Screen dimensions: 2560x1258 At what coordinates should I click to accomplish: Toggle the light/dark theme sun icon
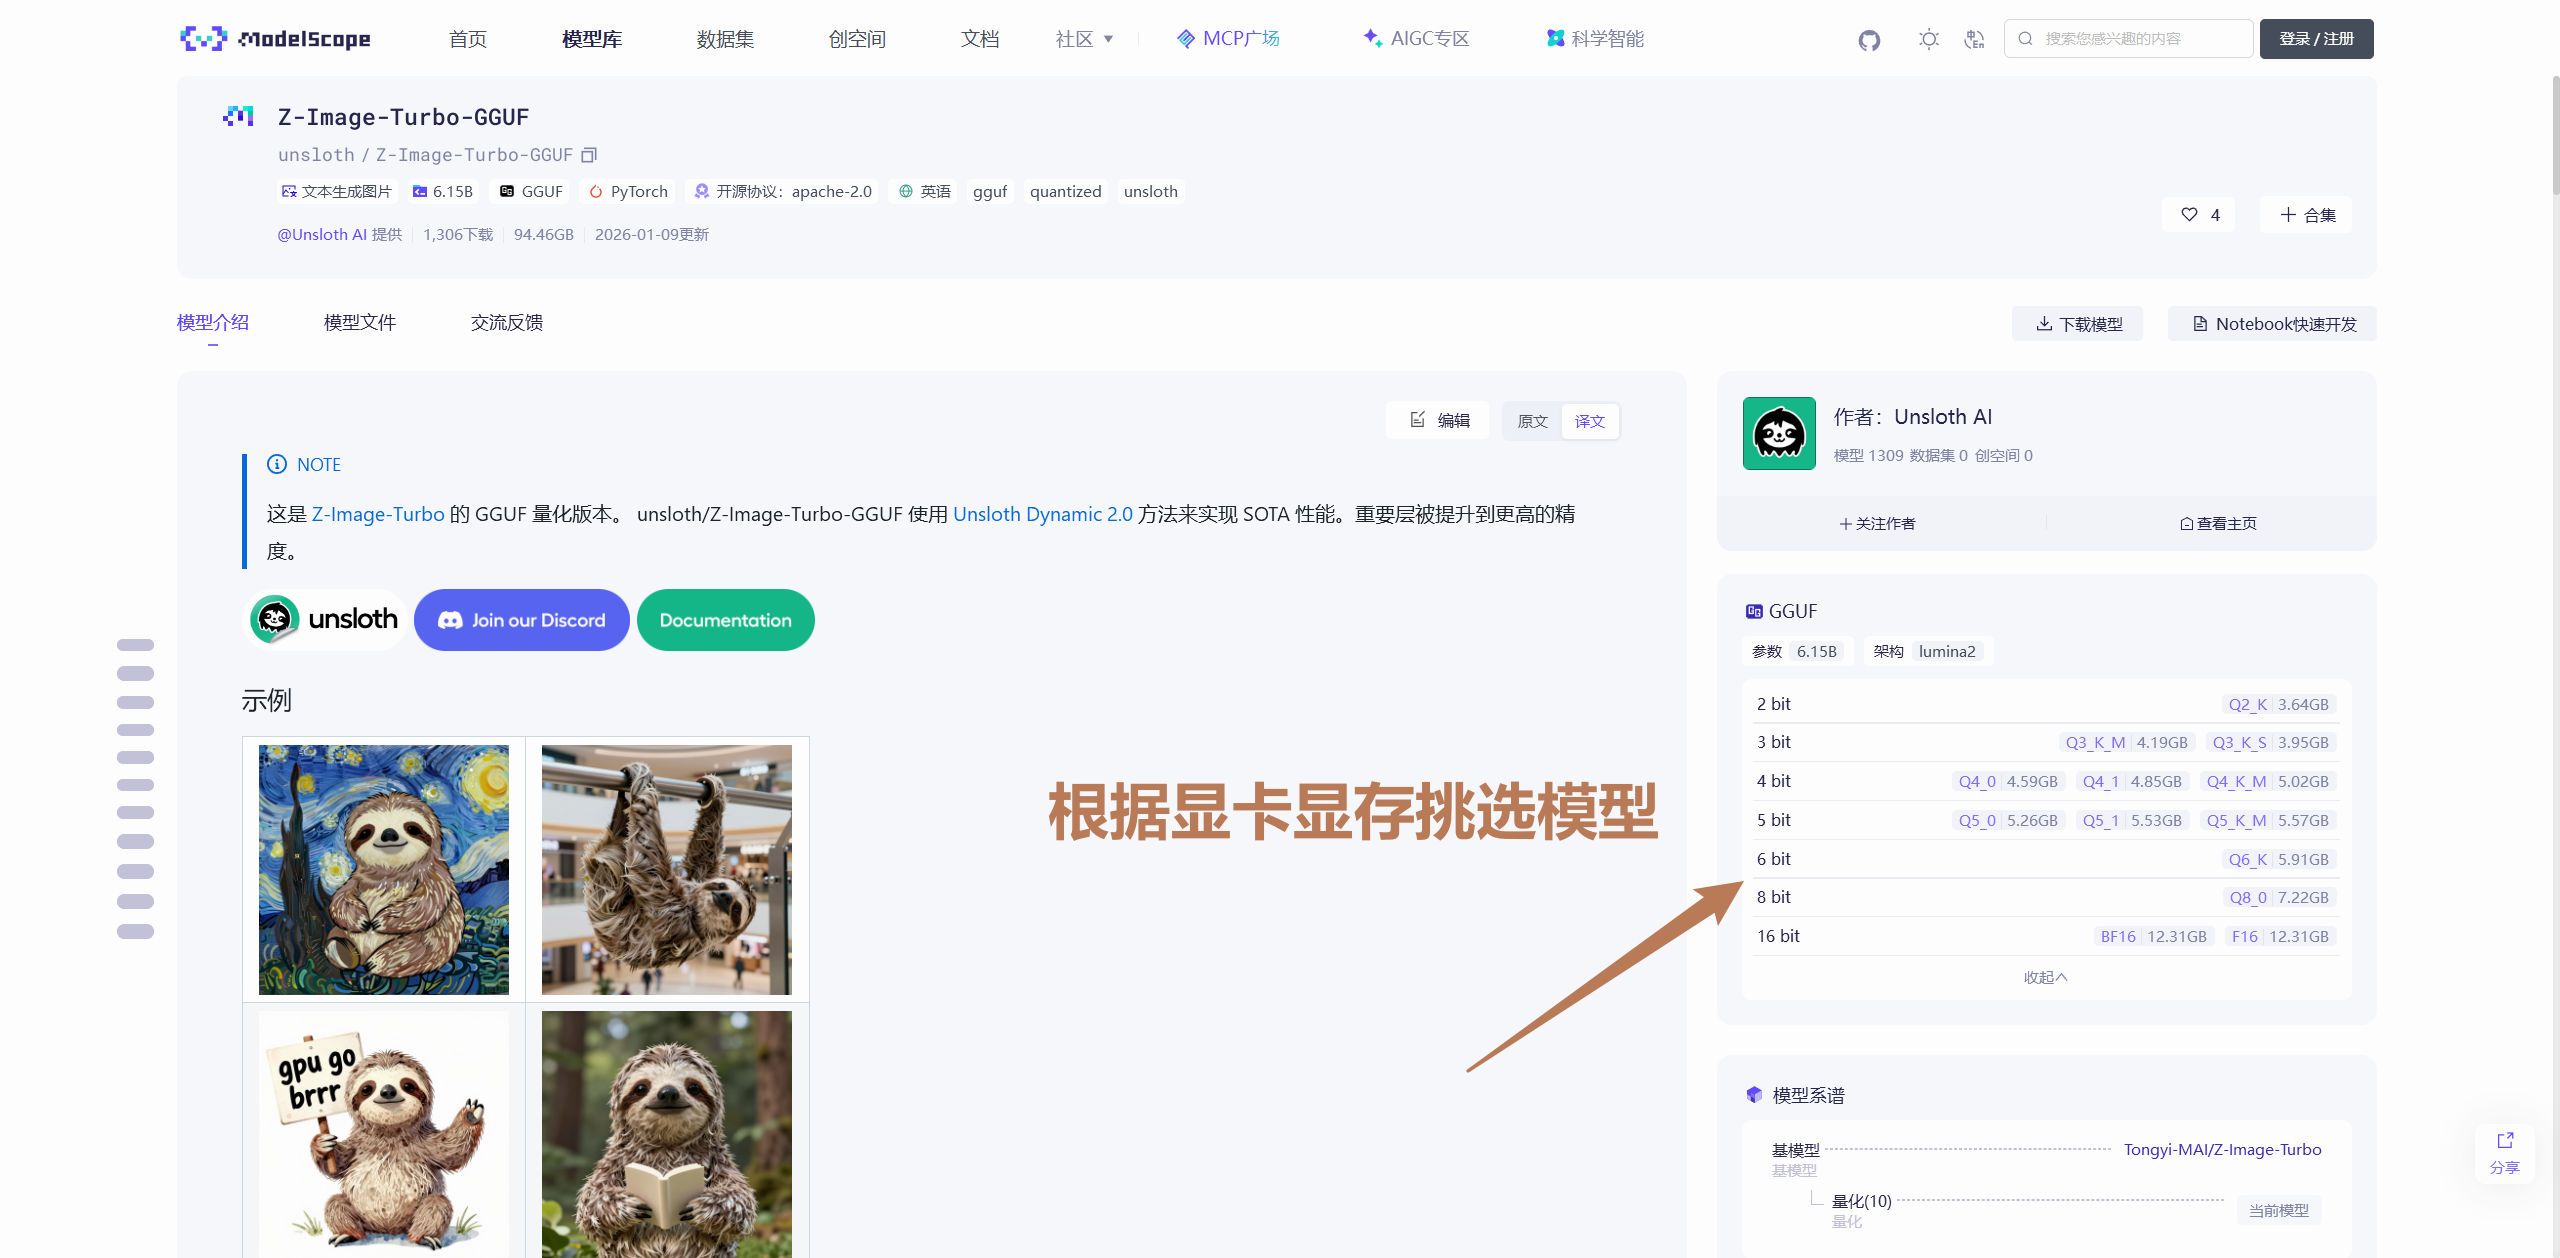click(x=1929, y=39)
